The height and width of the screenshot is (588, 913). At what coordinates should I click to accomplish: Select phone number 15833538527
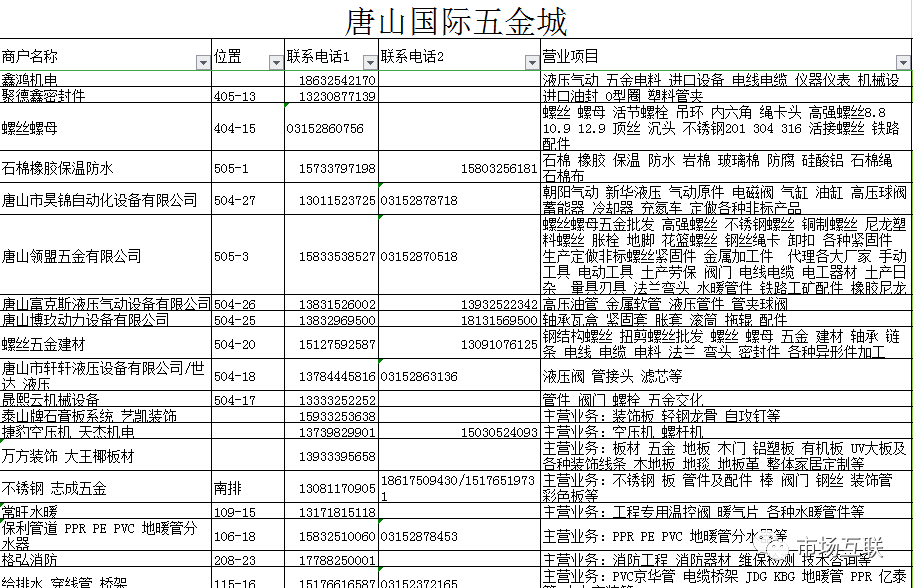tap(331, 256)
